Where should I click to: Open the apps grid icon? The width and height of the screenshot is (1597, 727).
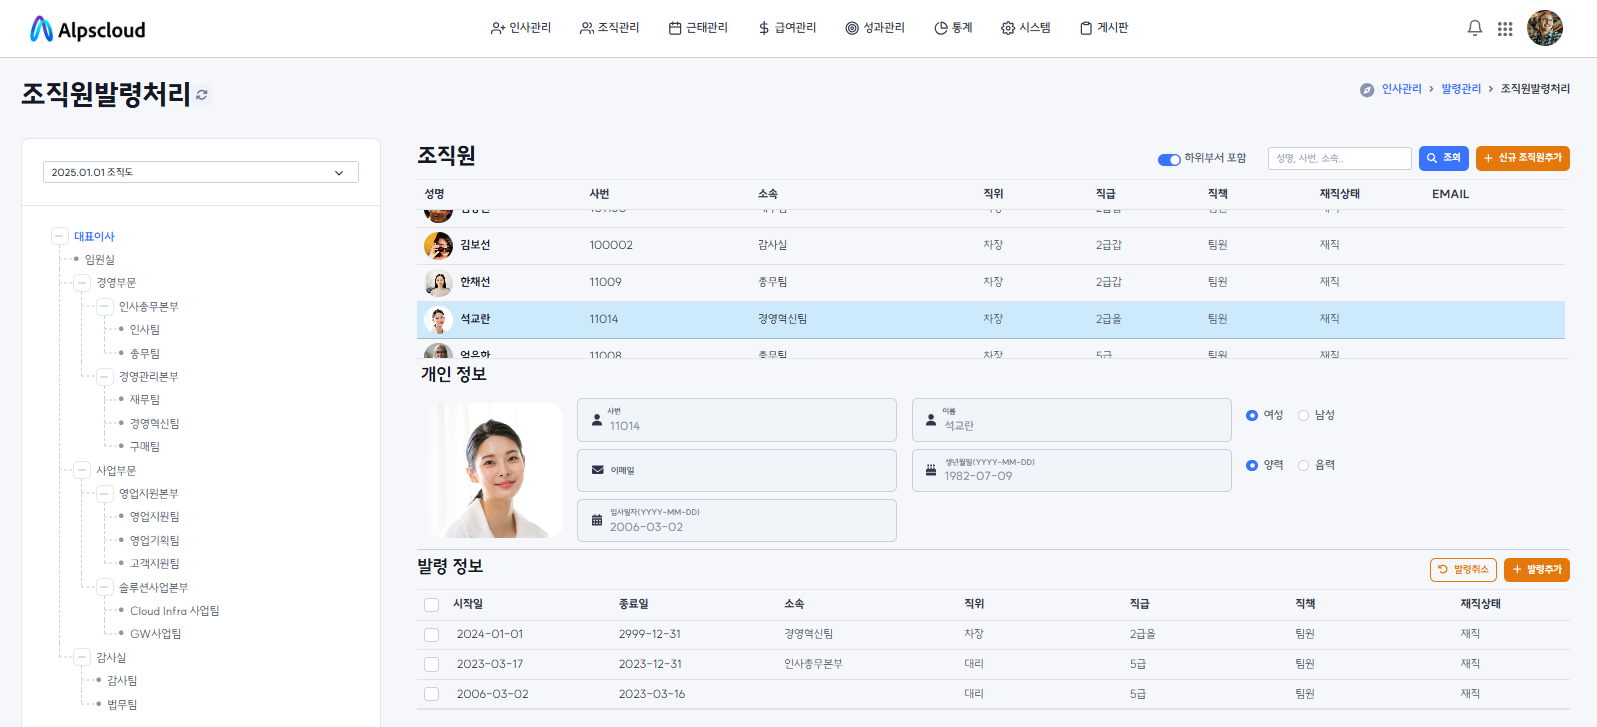point(1505,29)
